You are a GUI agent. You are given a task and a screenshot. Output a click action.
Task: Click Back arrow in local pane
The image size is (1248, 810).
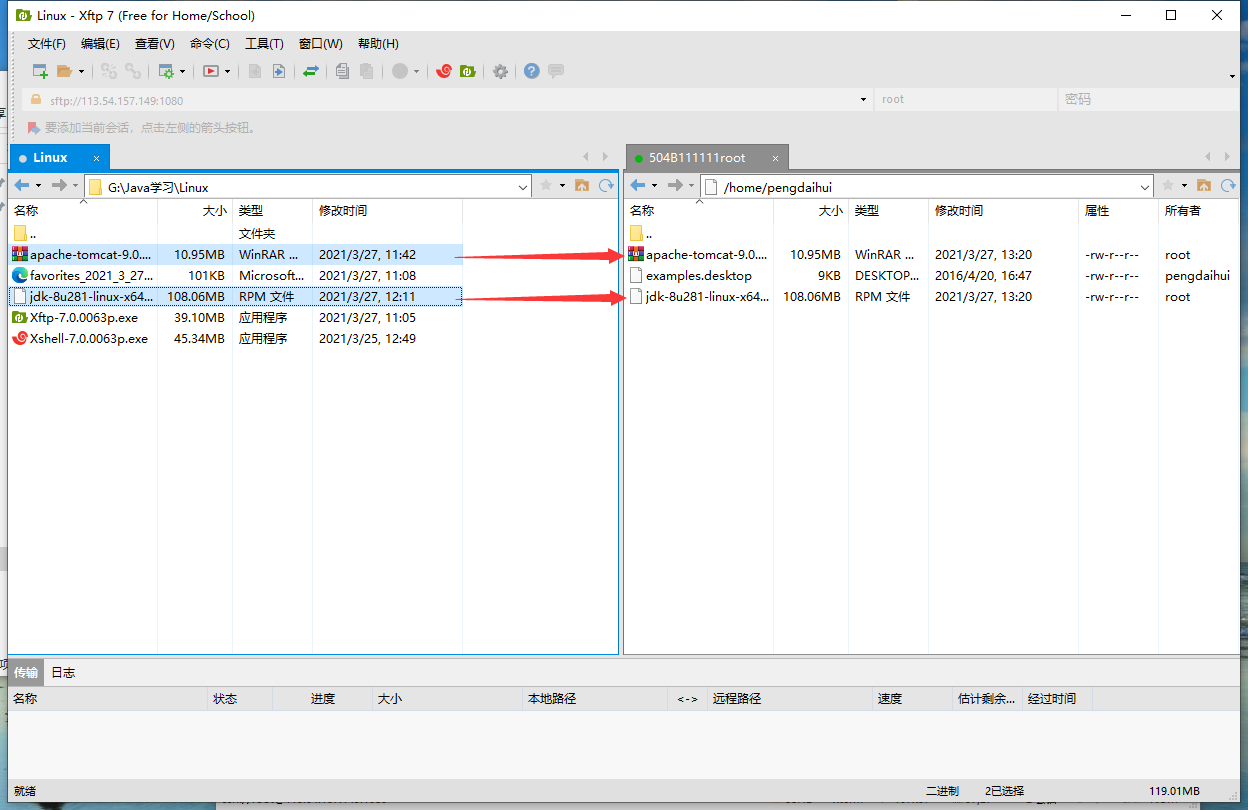coord(22,185)
